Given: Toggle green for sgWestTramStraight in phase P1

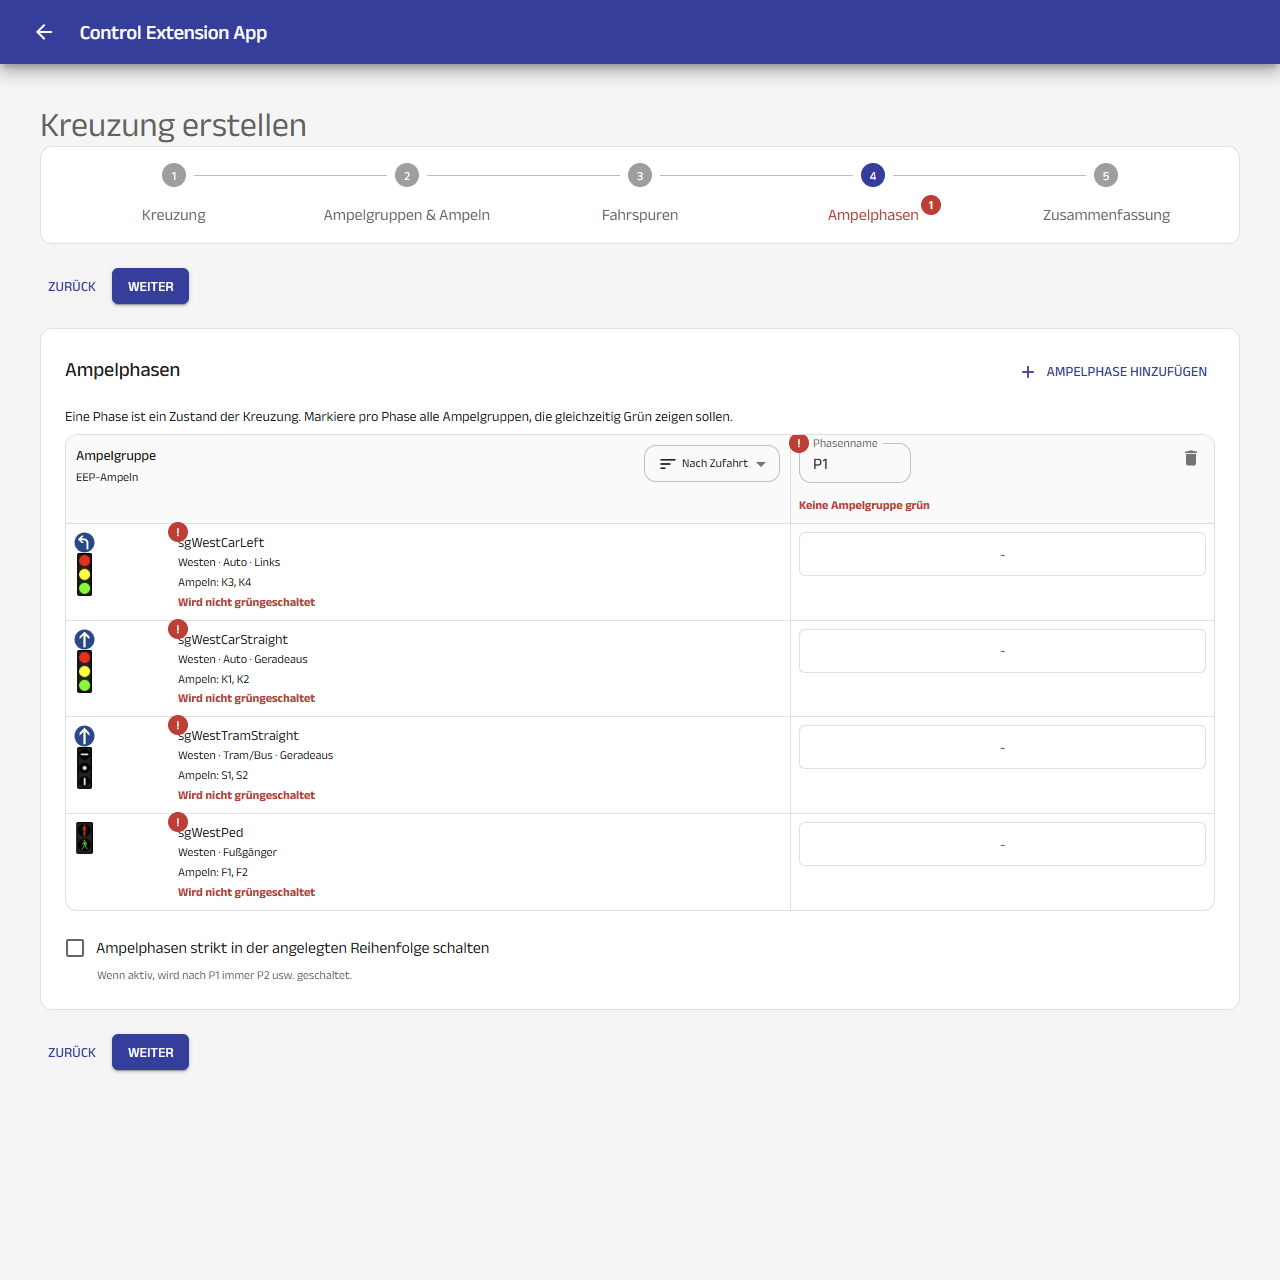Looking at the screenshot, I should pyautogui.click(x=1002, y=747).
